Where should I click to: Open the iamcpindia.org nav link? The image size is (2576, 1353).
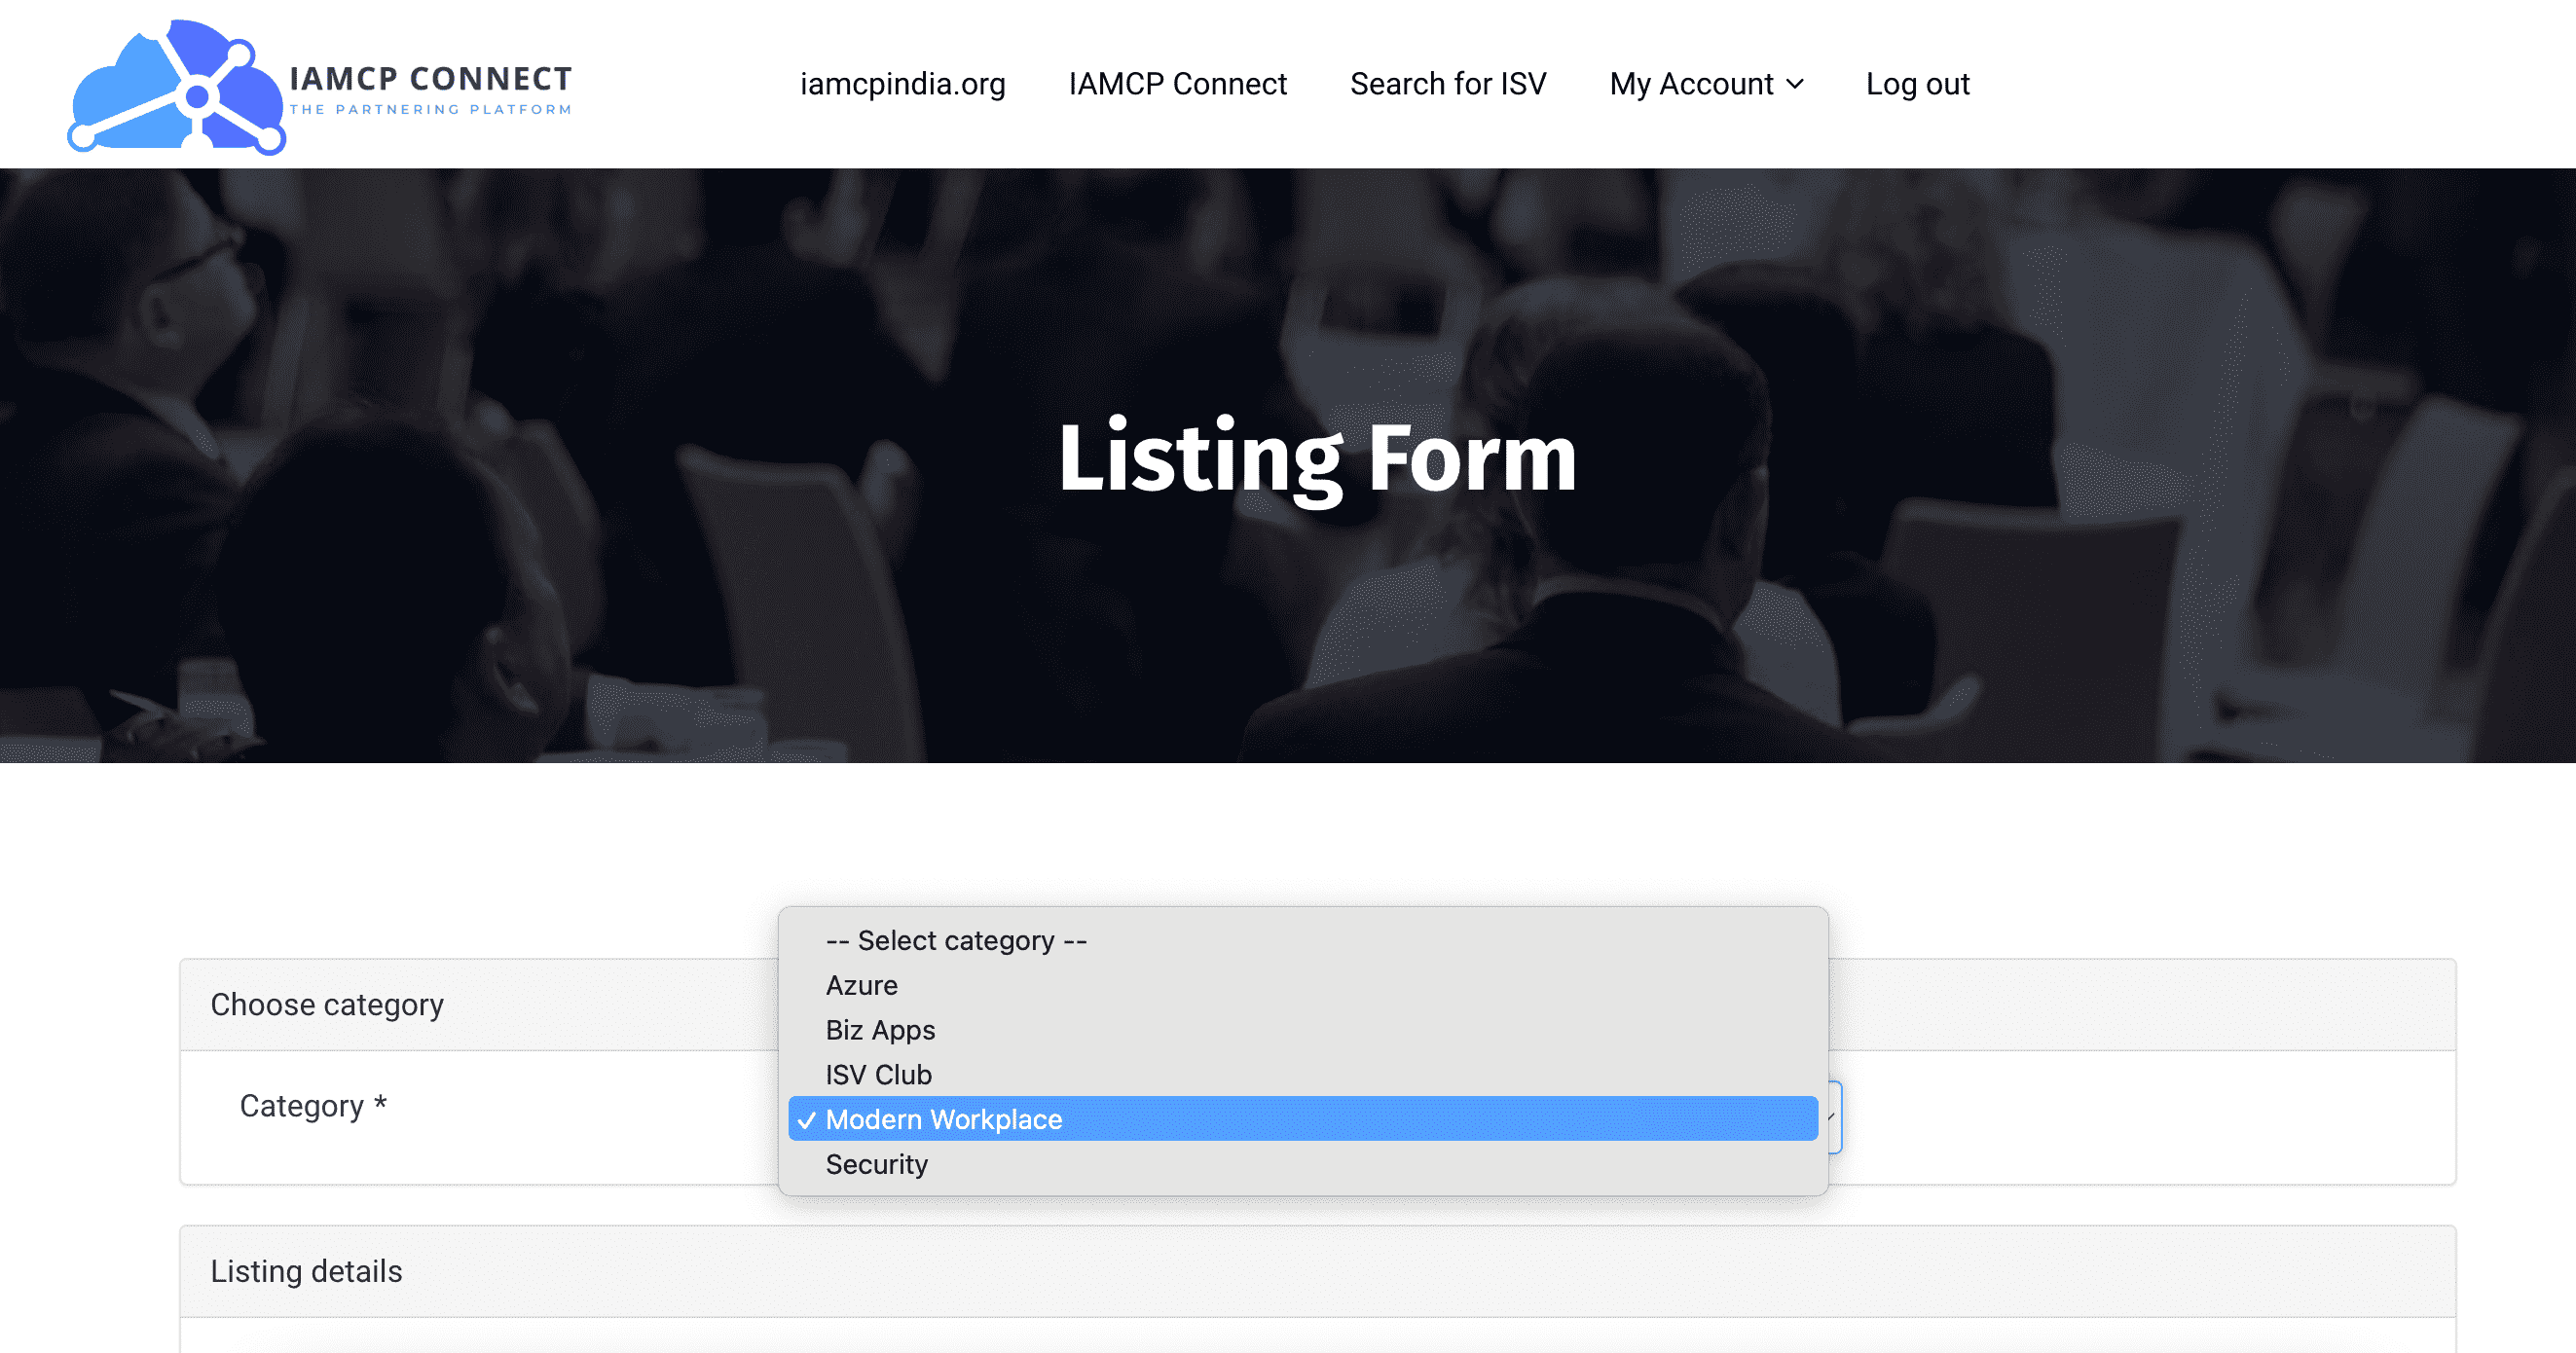(902, 84)
